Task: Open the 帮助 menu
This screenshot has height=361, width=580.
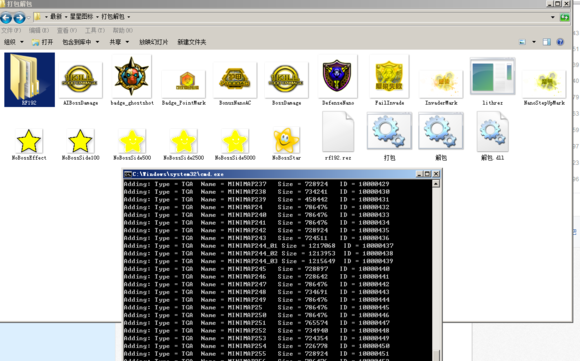Action: (x=122, y=30)
